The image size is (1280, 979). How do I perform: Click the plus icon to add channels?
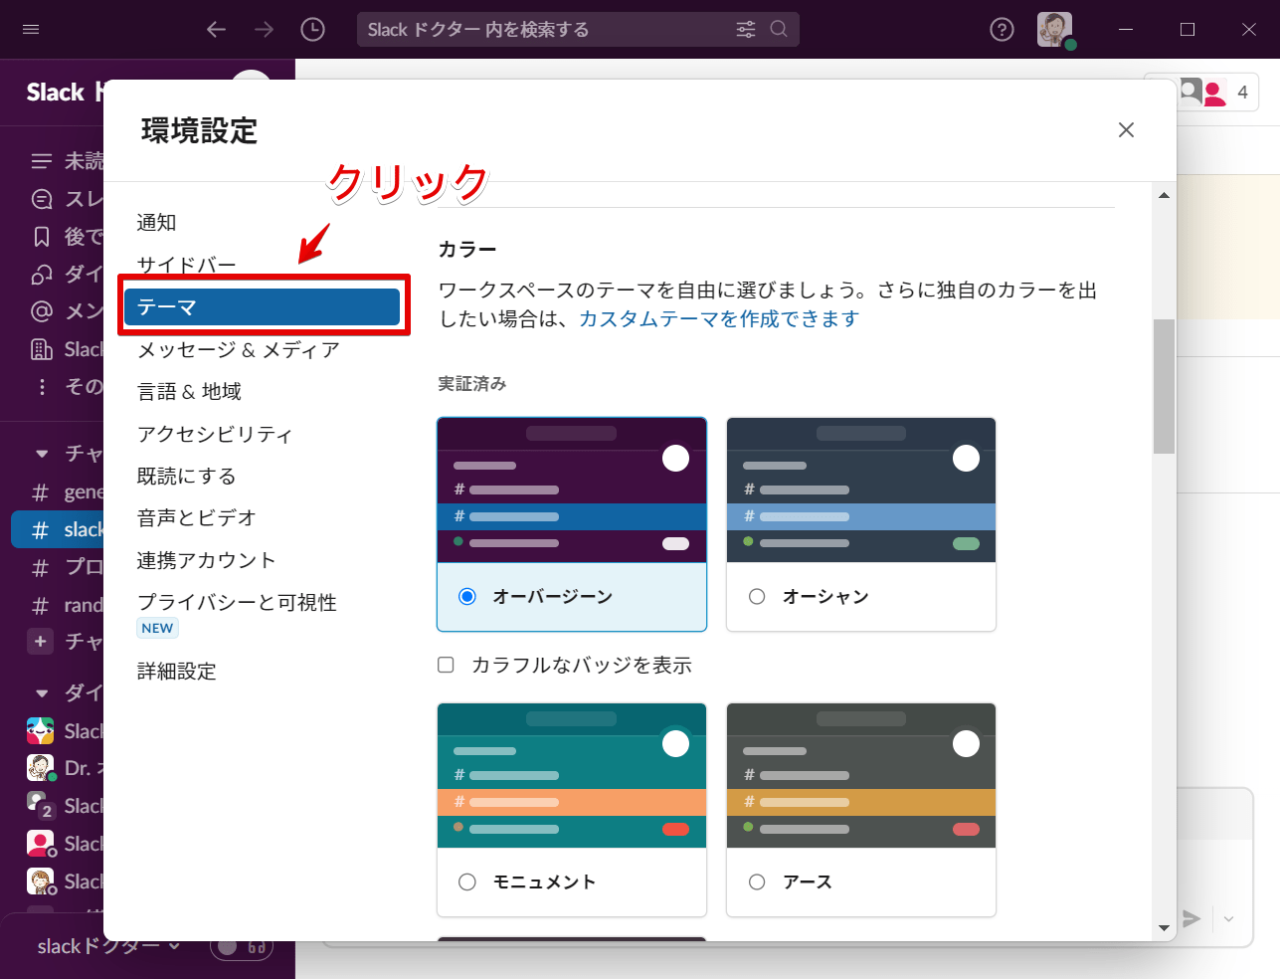[x=40, y=641]
